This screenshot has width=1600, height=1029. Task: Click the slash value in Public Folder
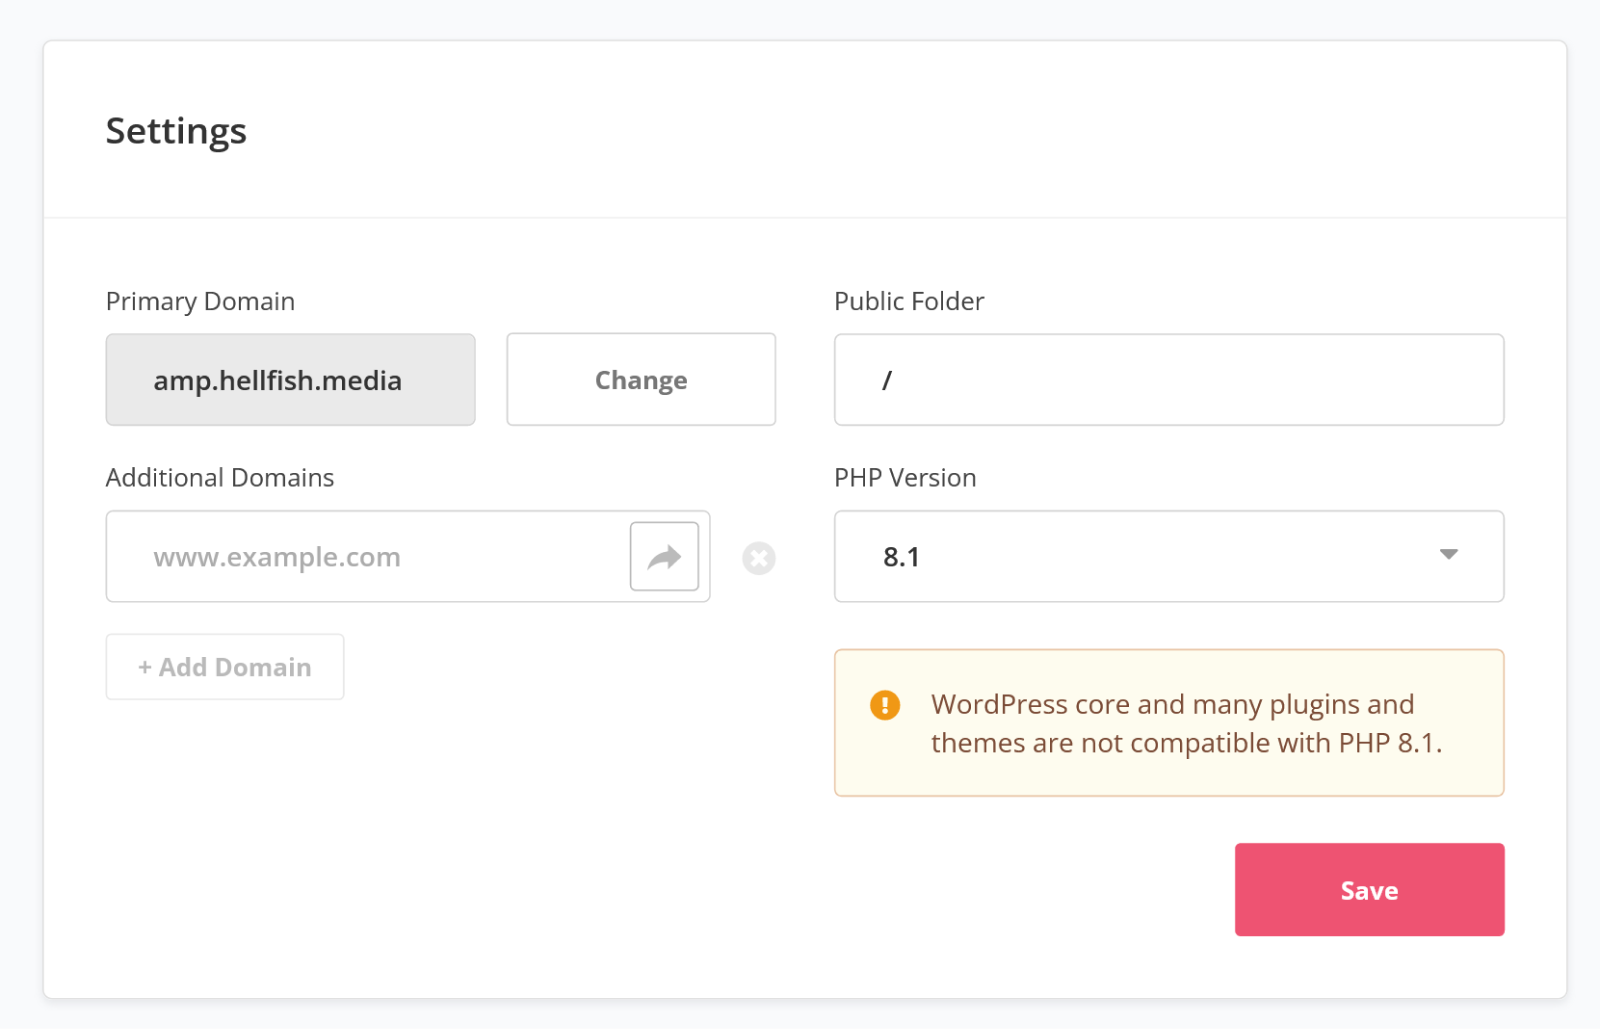coord(887,380)
